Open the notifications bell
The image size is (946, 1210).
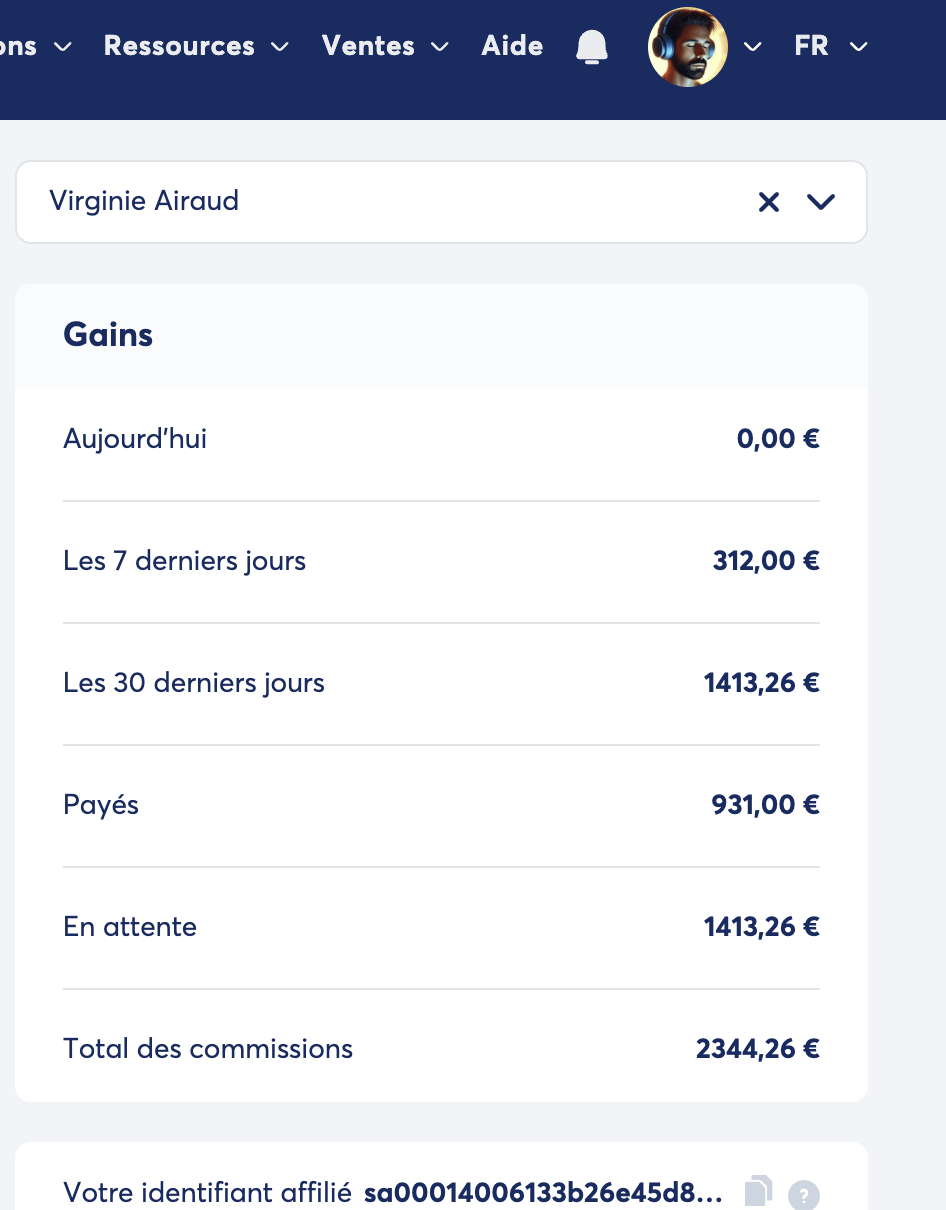(x=592, y=47)
